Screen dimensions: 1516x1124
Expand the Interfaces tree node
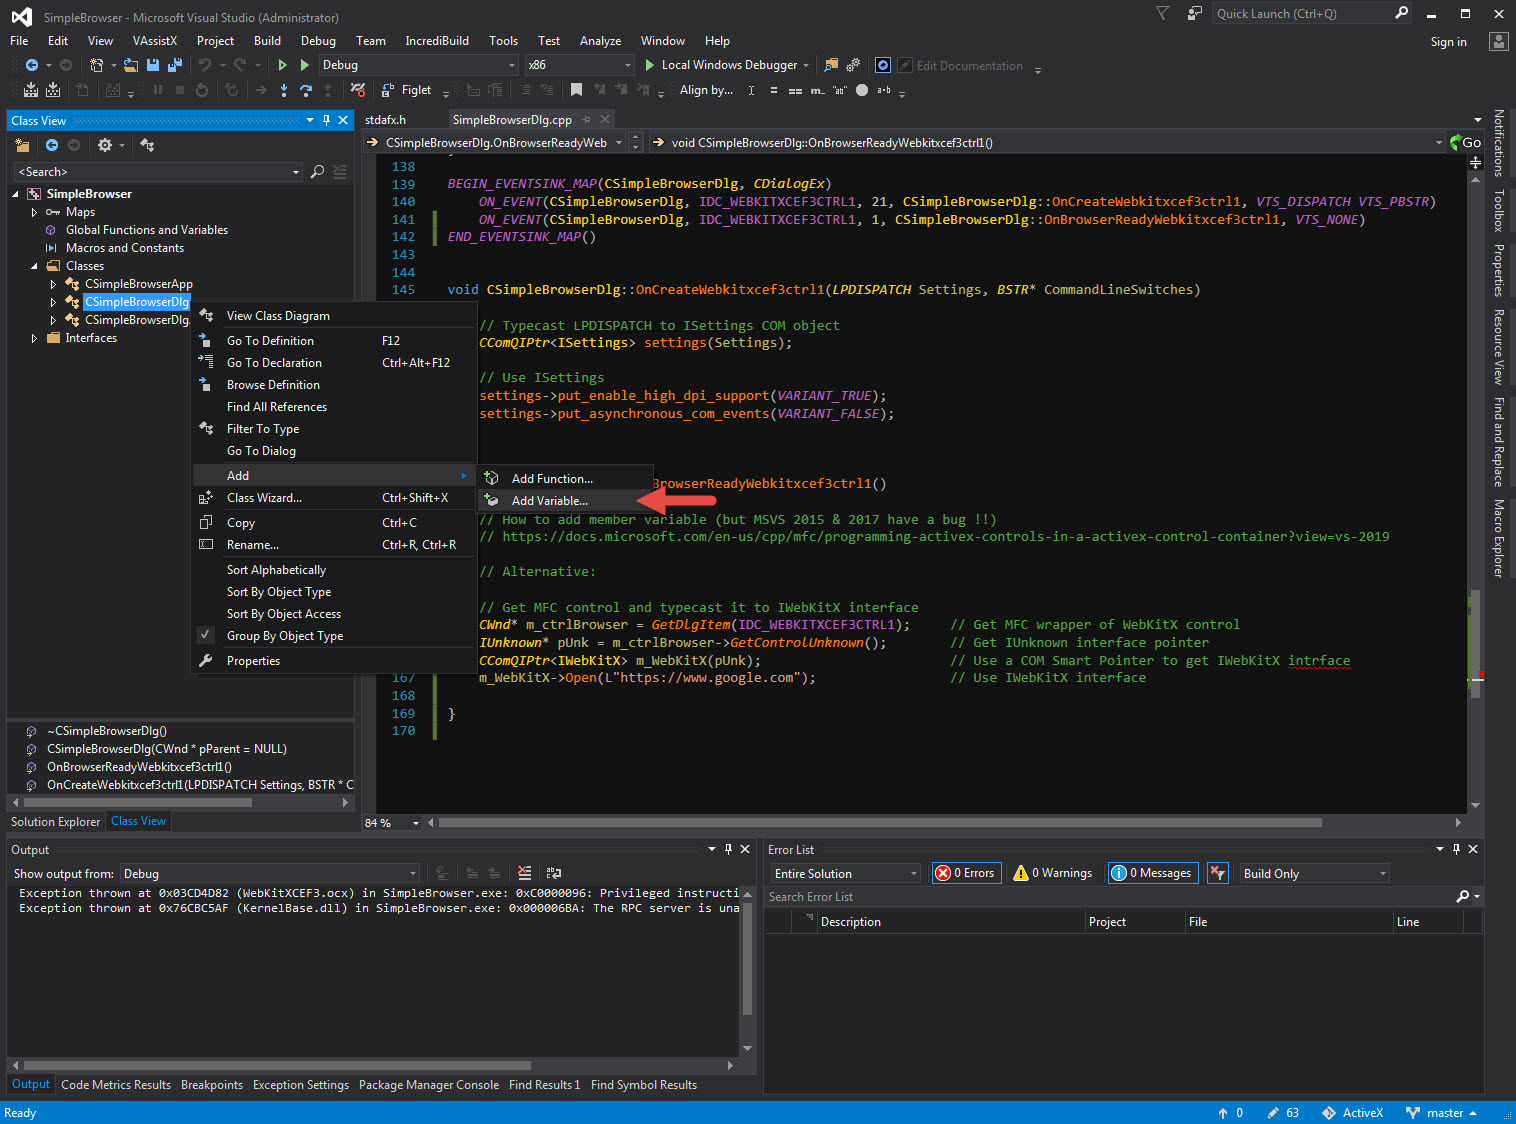click(x=34, y=338)
